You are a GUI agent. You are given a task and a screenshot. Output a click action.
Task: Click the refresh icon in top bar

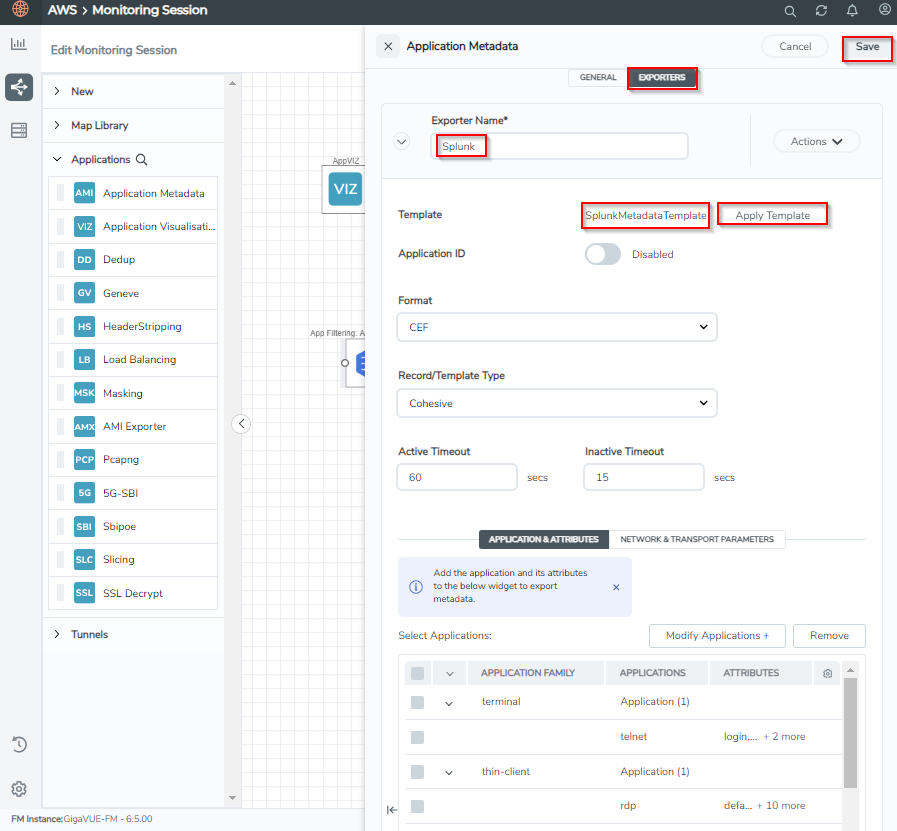pos(821,11)
